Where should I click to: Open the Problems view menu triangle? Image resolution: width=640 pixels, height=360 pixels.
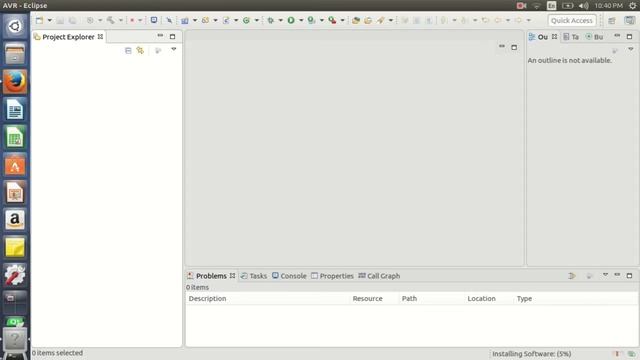(x=605, y=275)
